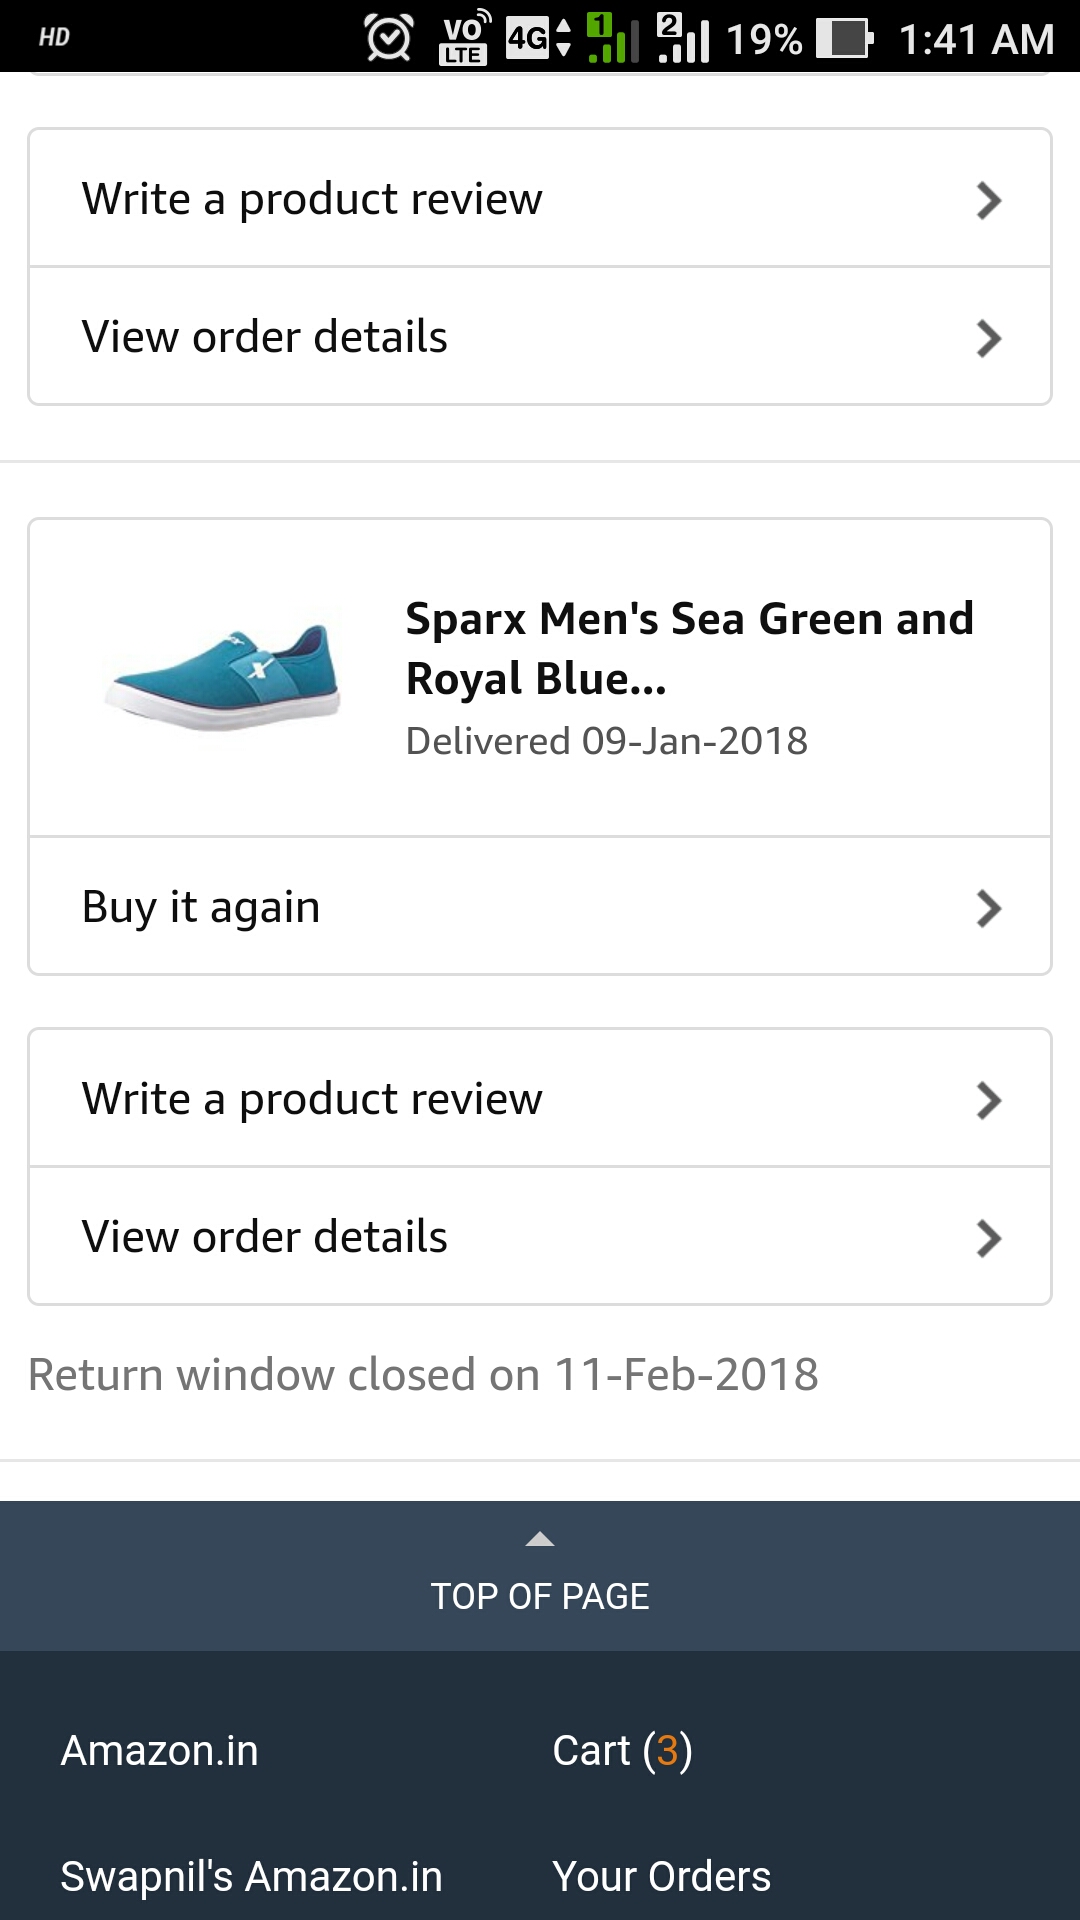Tap the alarm clock status icon
The image size is (1080, 1920).
[388, 39]
